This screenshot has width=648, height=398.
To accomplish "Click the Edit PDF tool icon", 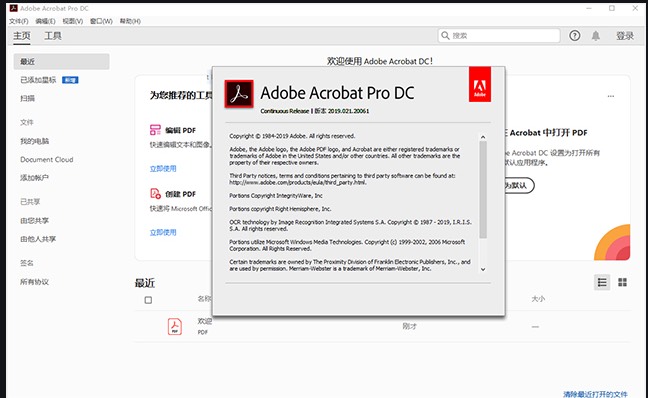I will 155,130.
